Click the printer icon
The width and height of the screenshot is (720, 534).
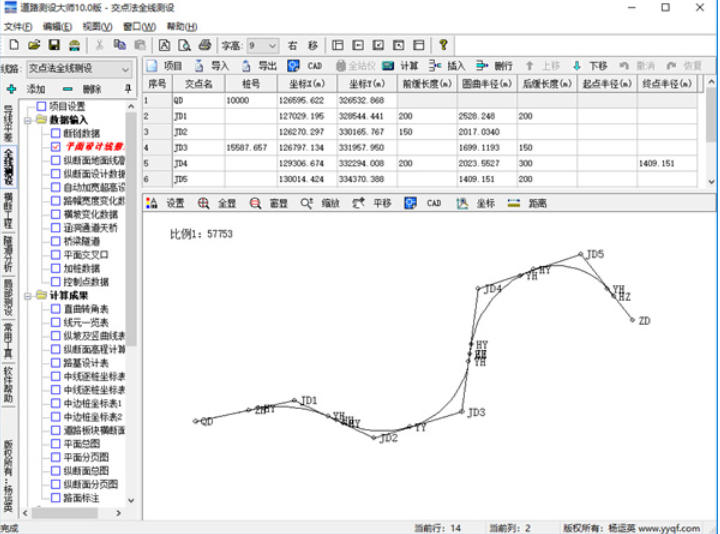(205, 45)
